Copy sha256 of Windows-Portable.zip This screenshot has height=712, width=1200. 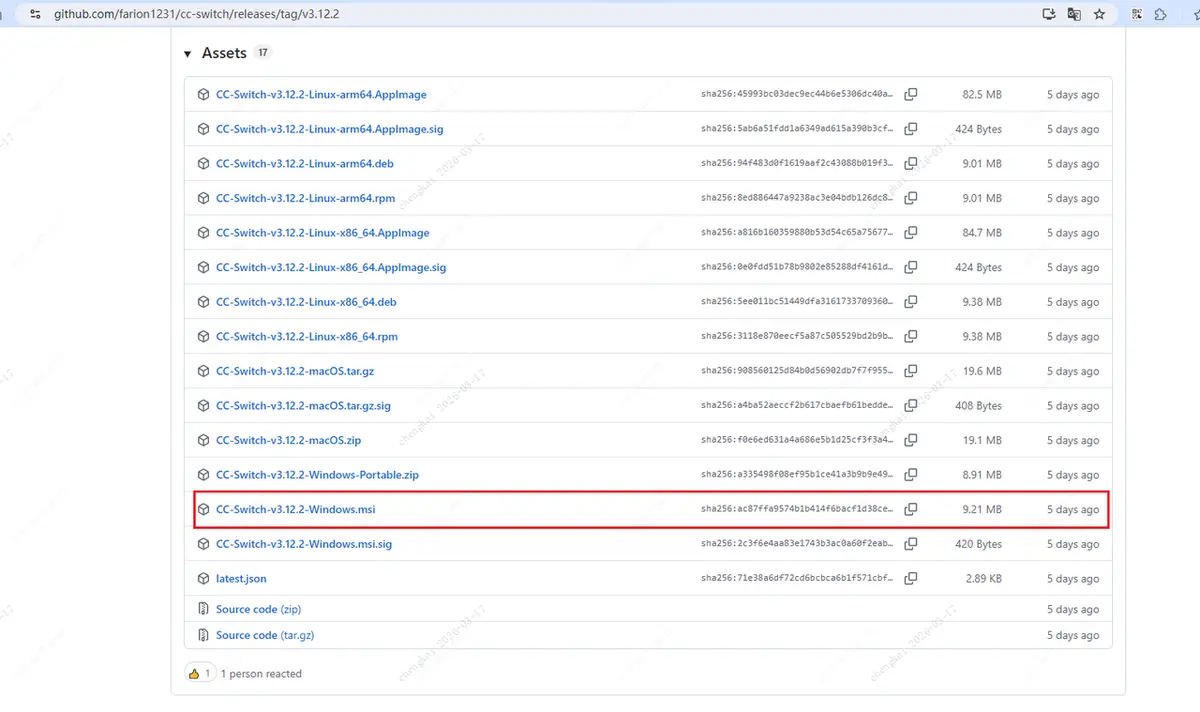pyautogui.click(x=911, y=475)
